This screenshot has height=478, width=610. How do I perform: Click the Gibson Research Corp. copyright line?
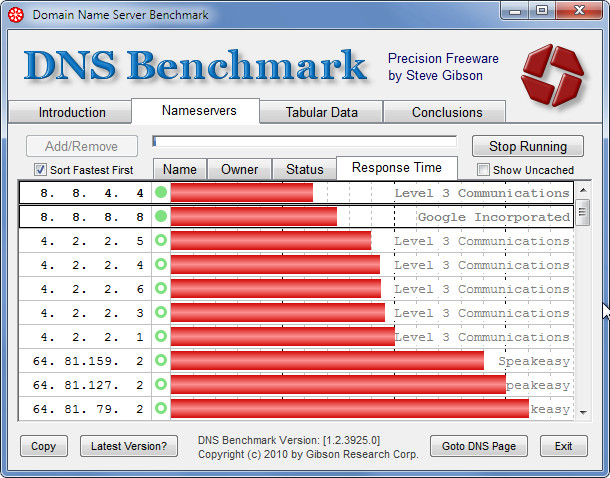[308, 454]
